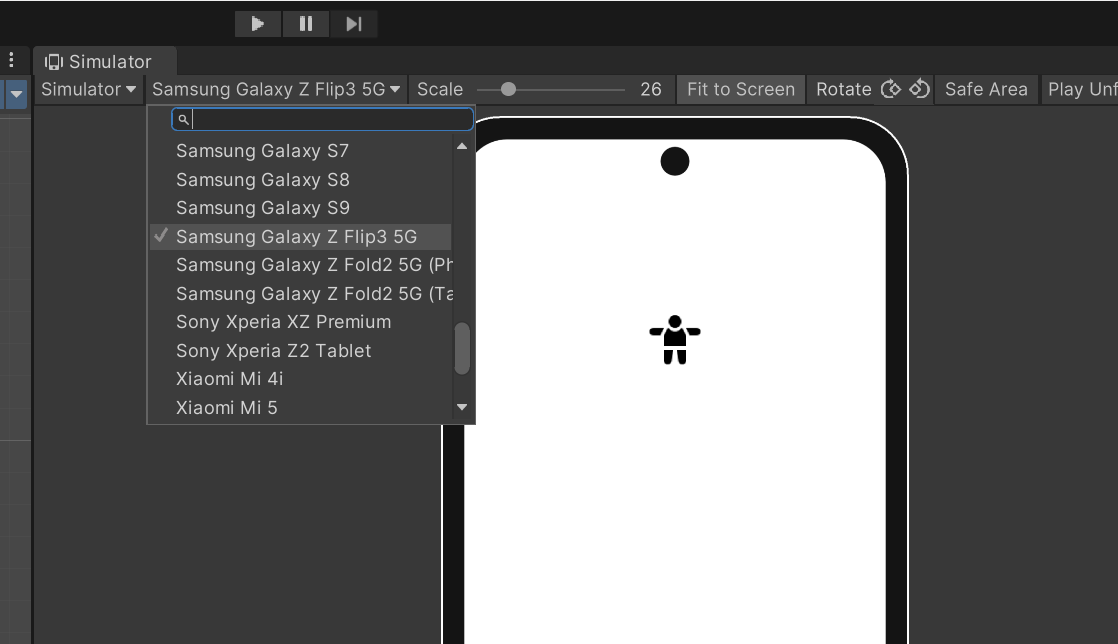
Task: Click the Pause button
Action: point(306,24)
